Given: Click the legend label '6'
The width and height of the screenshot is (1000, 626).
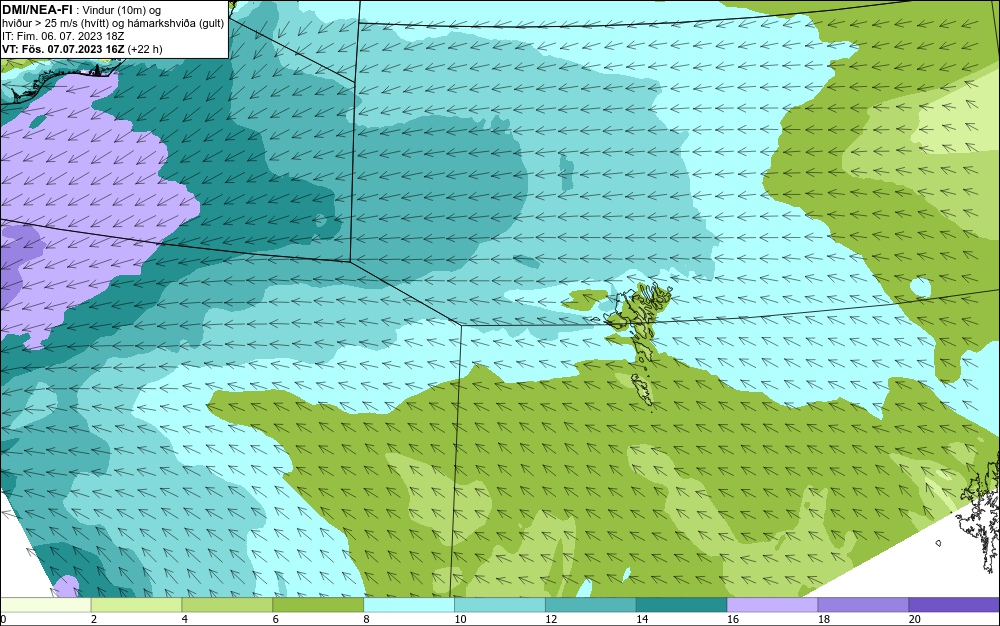Looking at the screenshot, I should pos(276,619).
